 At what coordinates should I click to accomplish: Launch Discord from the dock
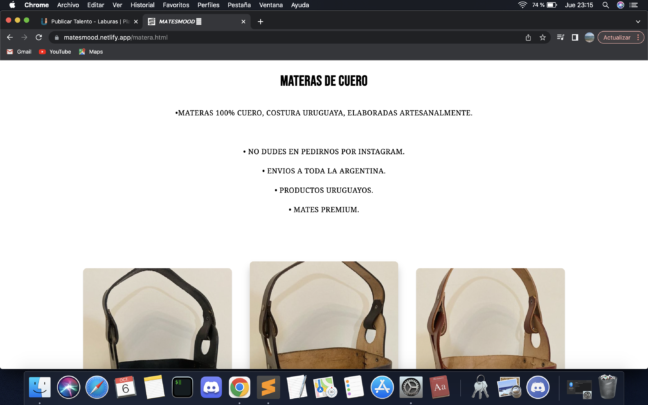point(211,386)
